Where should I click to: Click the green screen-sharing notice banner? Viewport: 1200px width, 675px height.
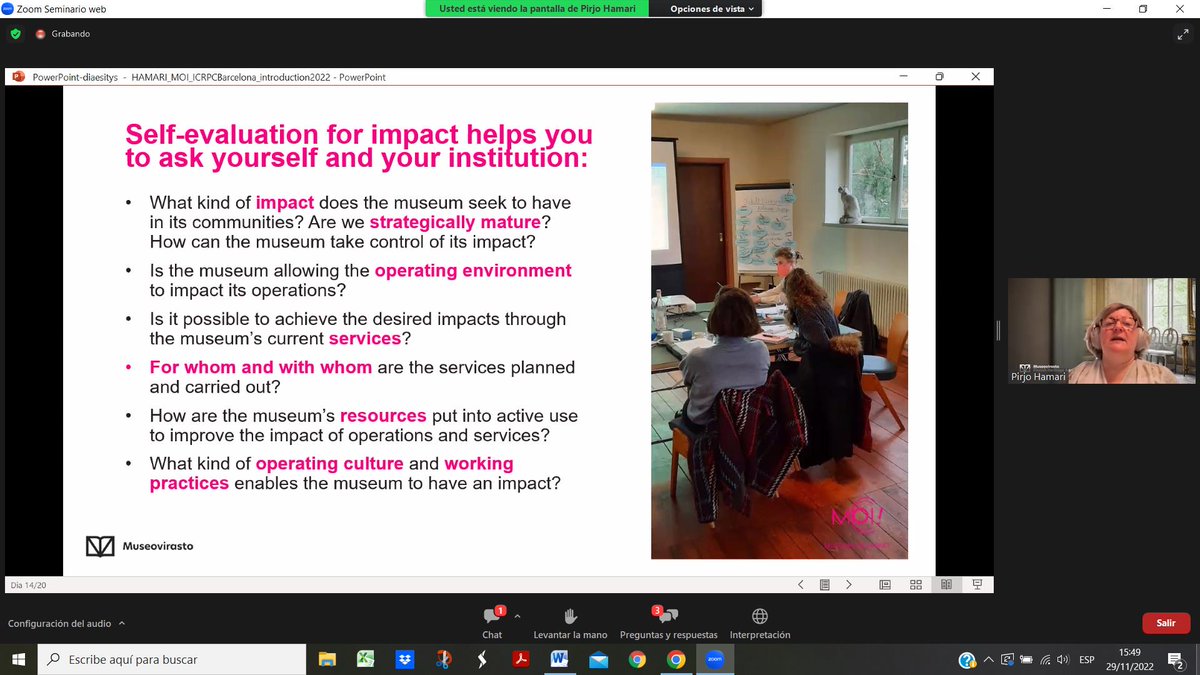tap(536, 9)
